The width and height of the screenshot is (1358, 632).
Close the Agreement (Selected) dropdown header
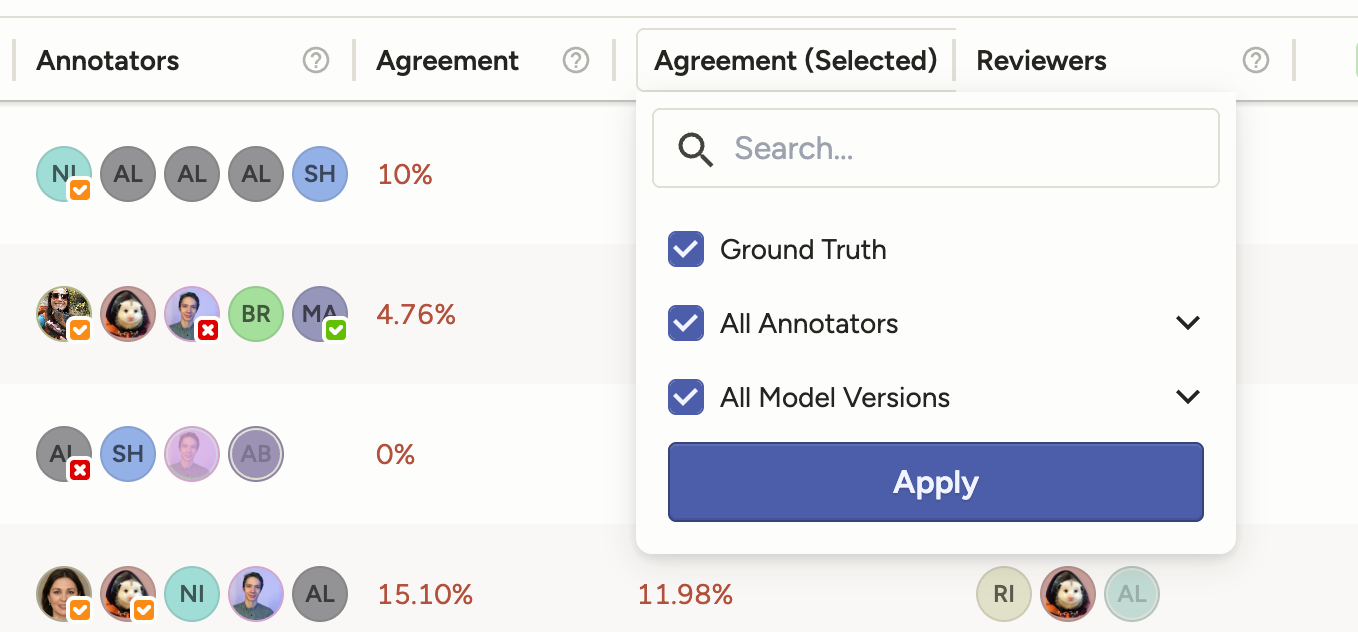[x=796, y=61]
